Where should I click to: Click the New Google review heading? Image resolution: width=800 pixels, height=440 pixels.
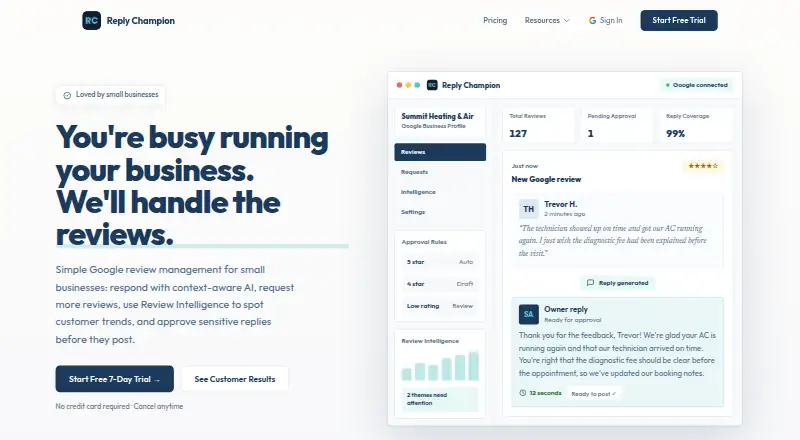coord(546,179)
